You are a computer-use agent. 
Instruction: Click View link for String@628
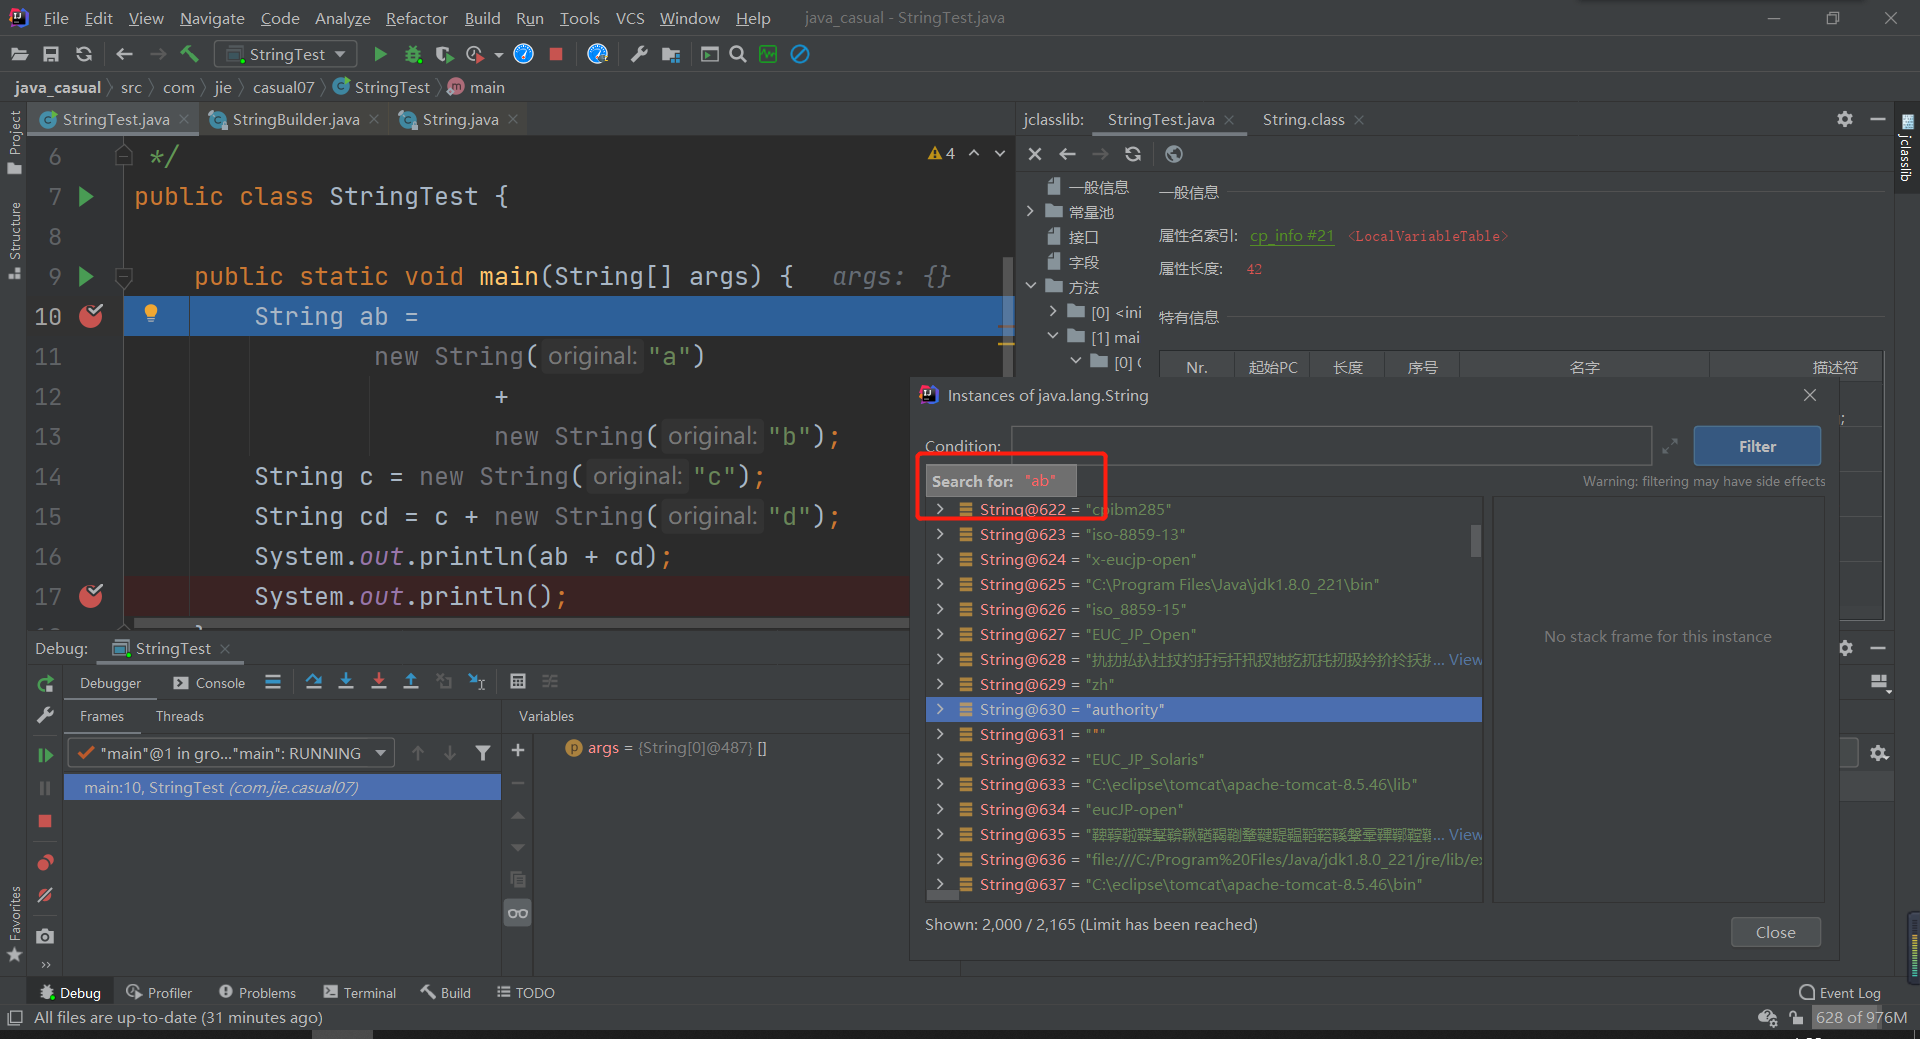(1465, 659)
